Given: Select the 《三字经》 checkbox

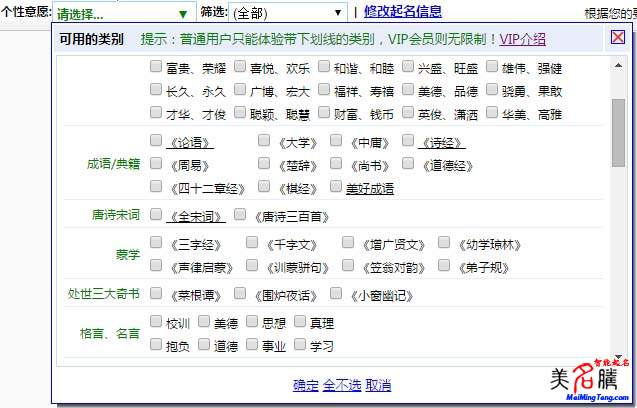Looking at the screenshot, I should [x=156, y=243].
